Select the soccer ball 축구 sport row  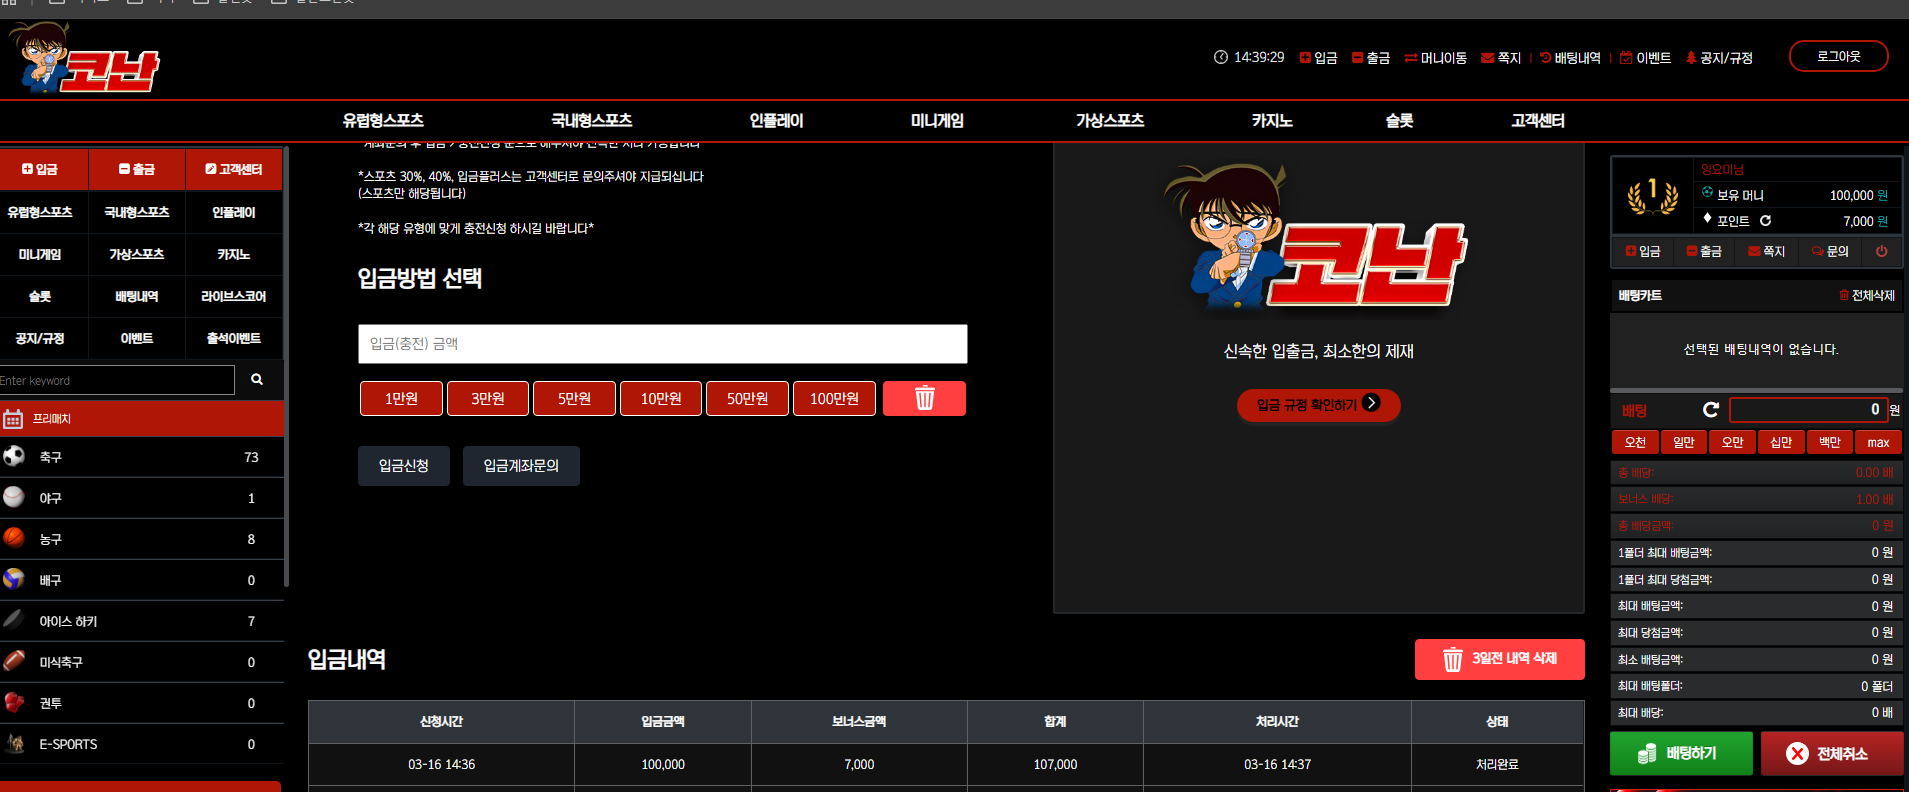click(142, 457)
